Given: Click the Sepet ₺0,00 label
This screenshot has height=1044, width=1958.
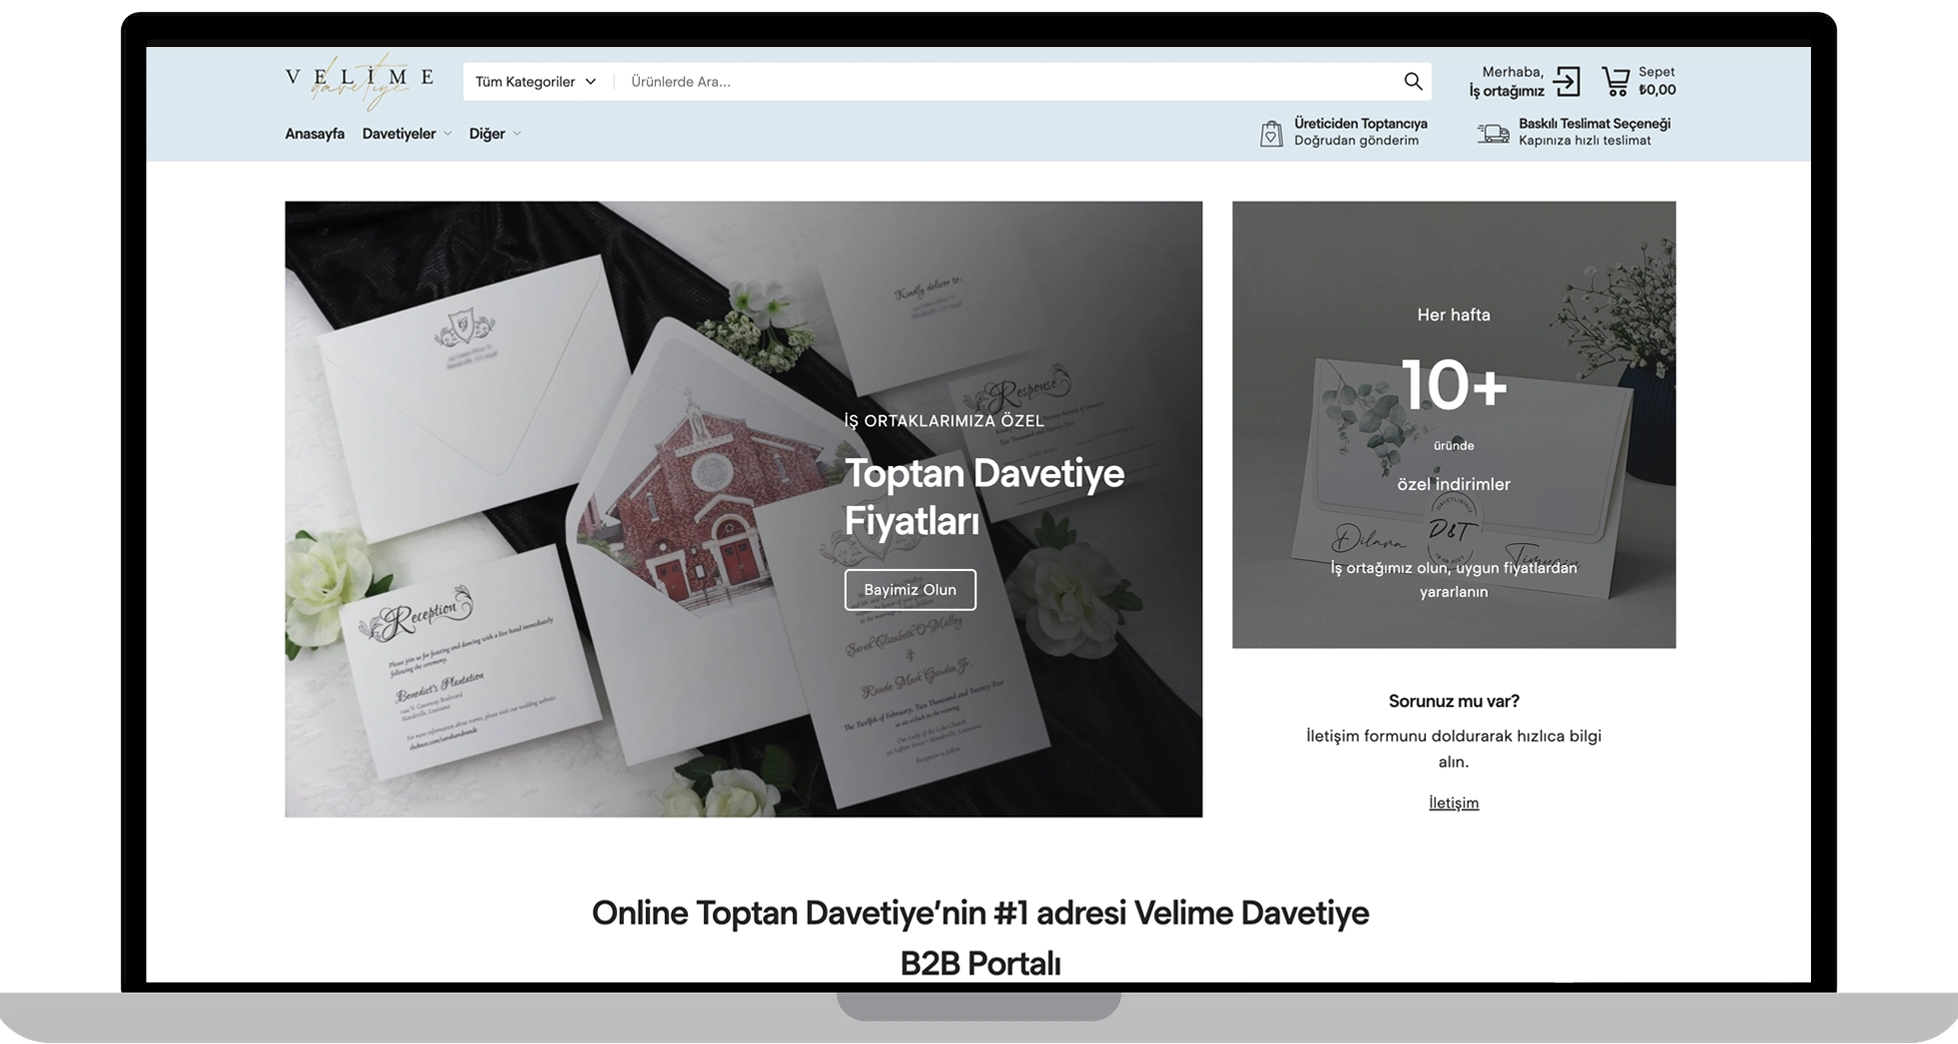Looking at the screenshot, I should pyautogui.click(x=1656, y=81).
